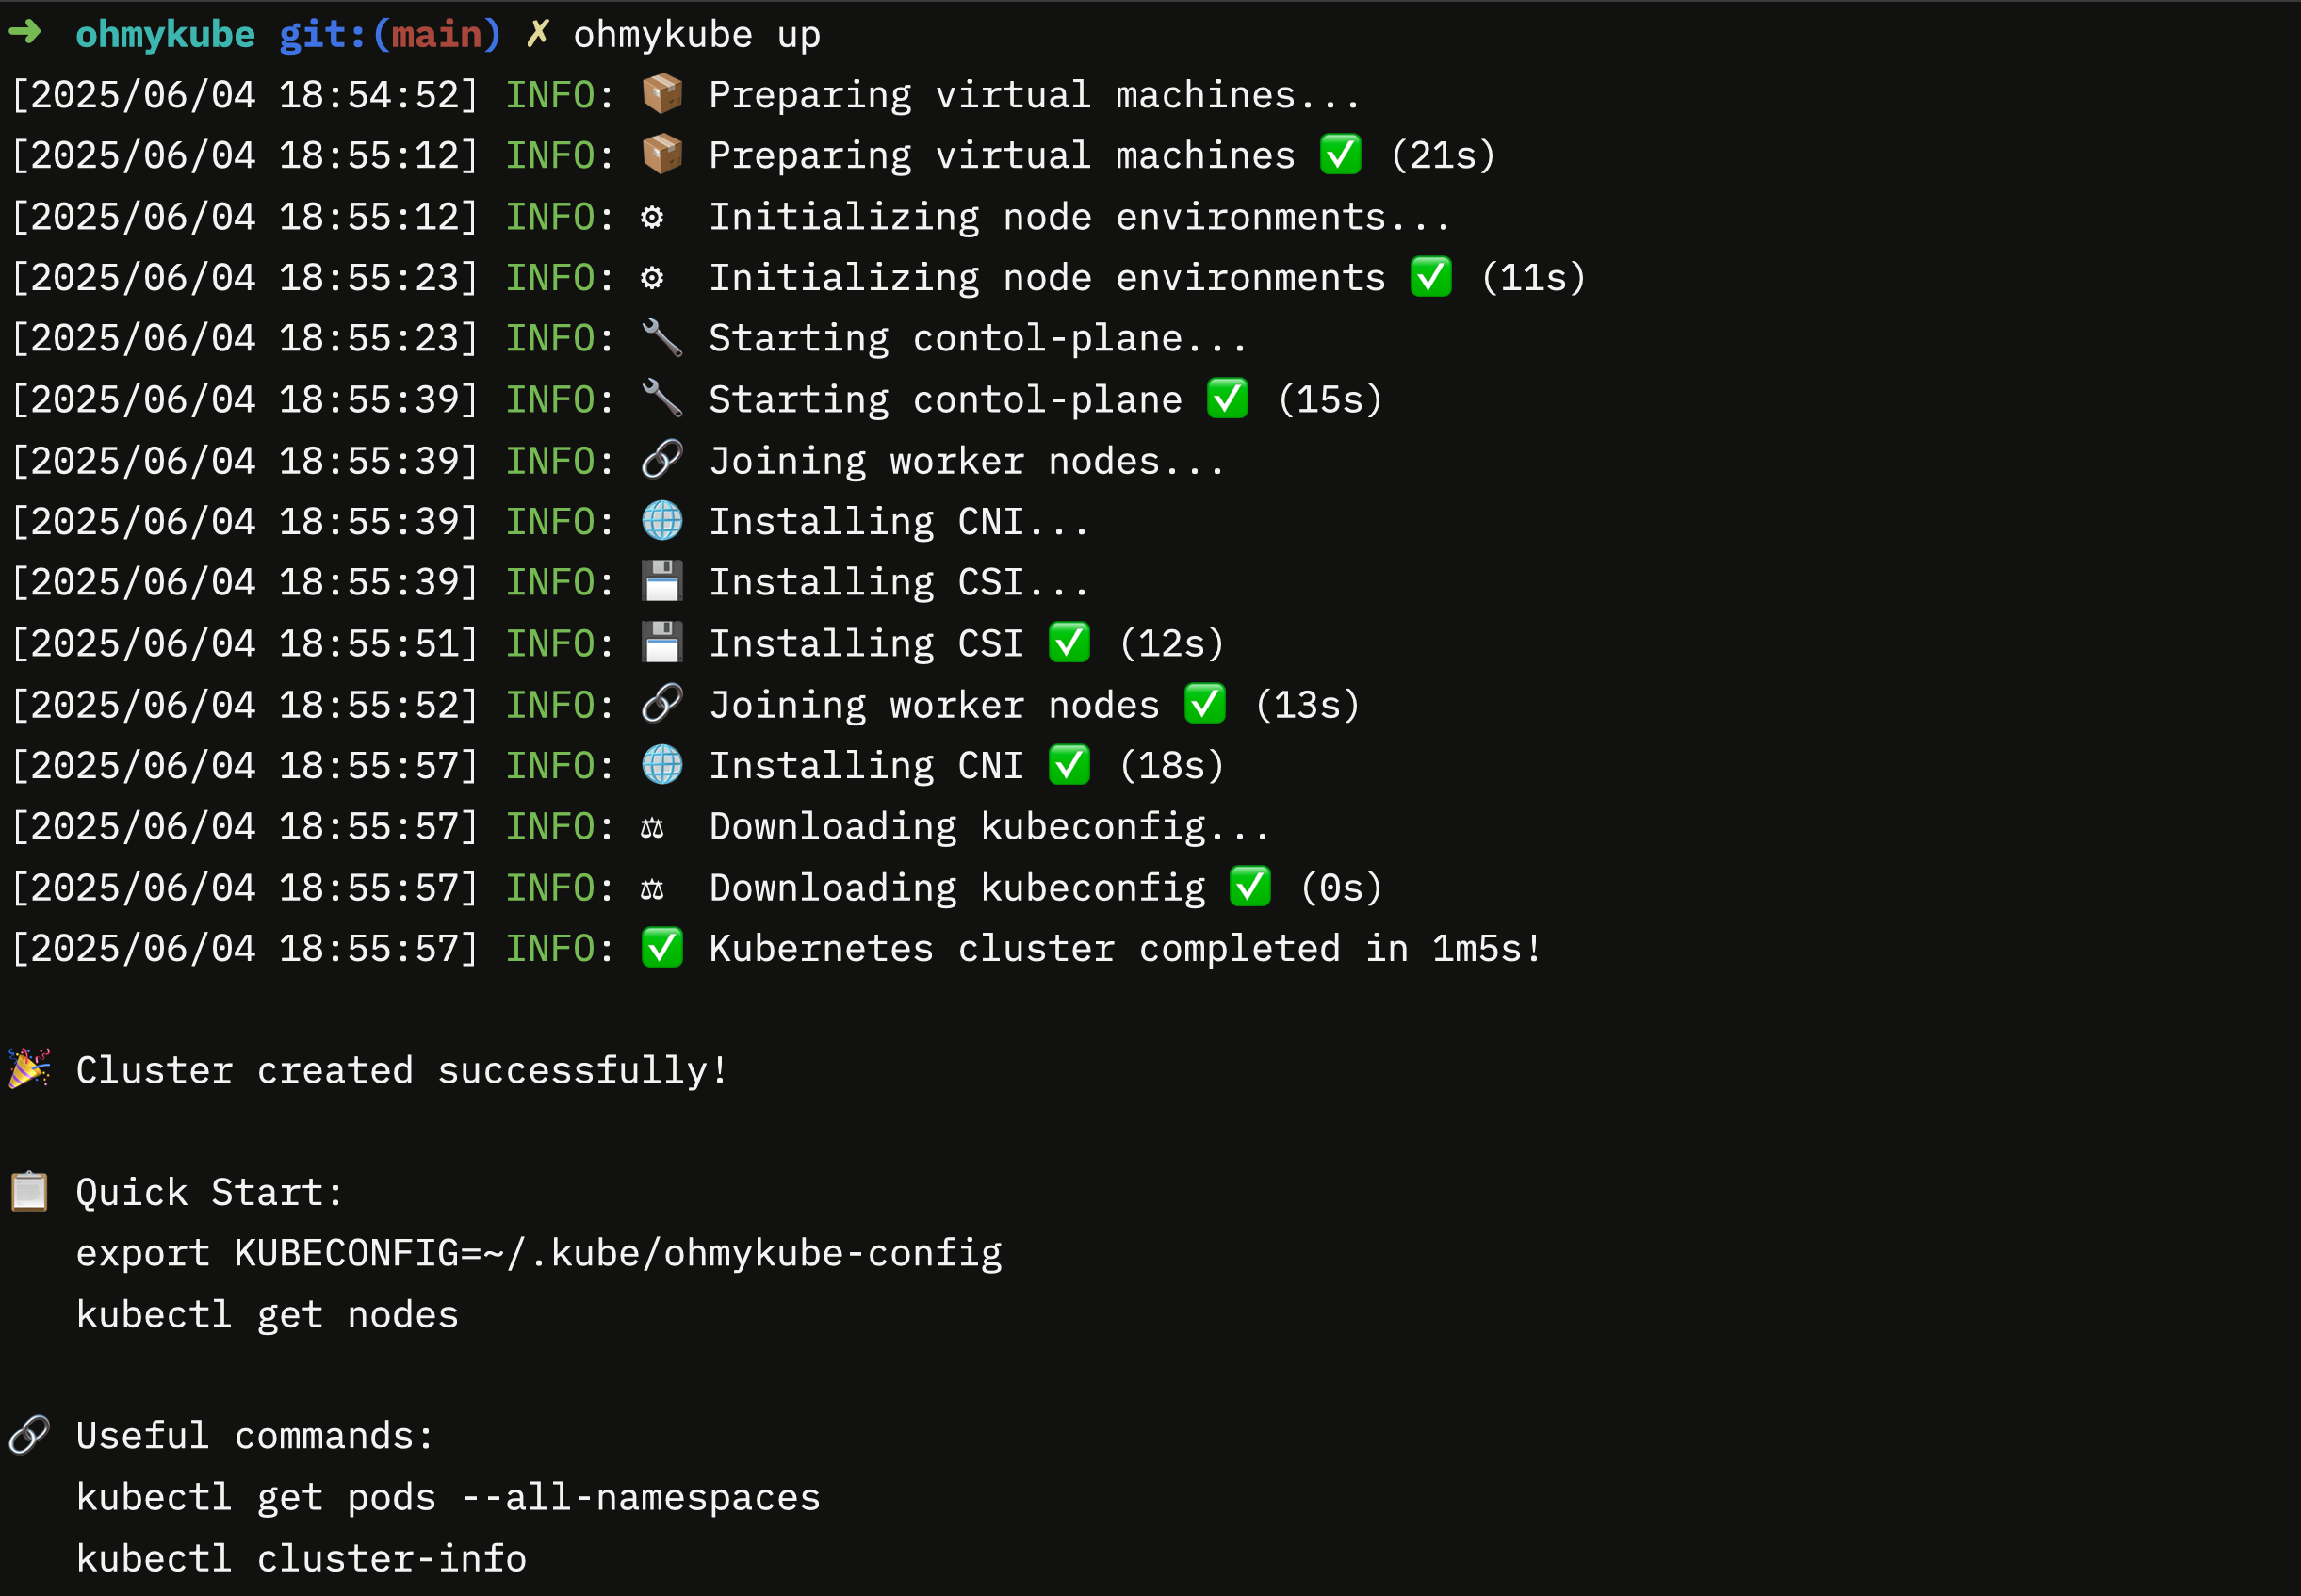Click the 'kubectl get nodes' command

point(267,1314)
